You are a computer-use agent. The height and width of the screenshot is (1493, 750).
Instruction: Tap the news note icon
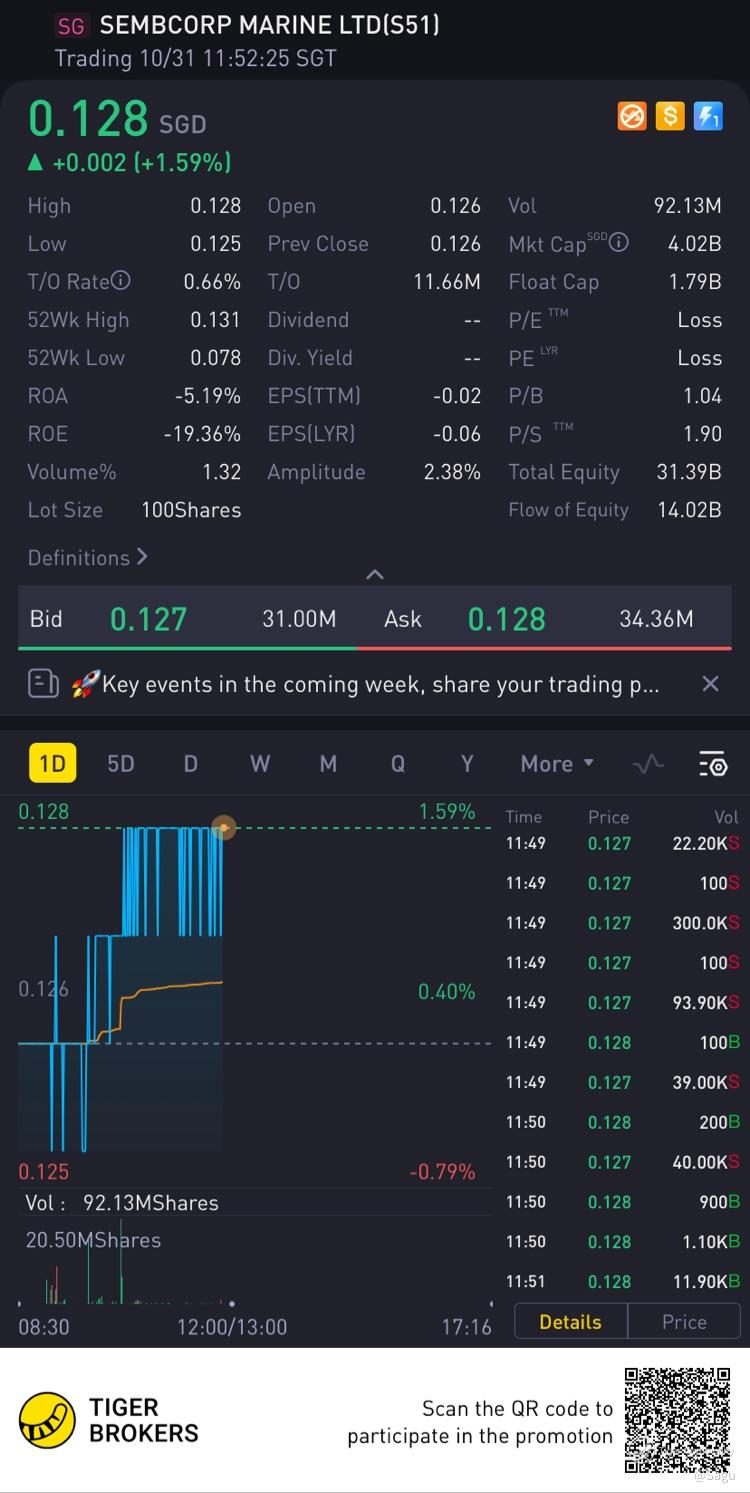[43, 684]
